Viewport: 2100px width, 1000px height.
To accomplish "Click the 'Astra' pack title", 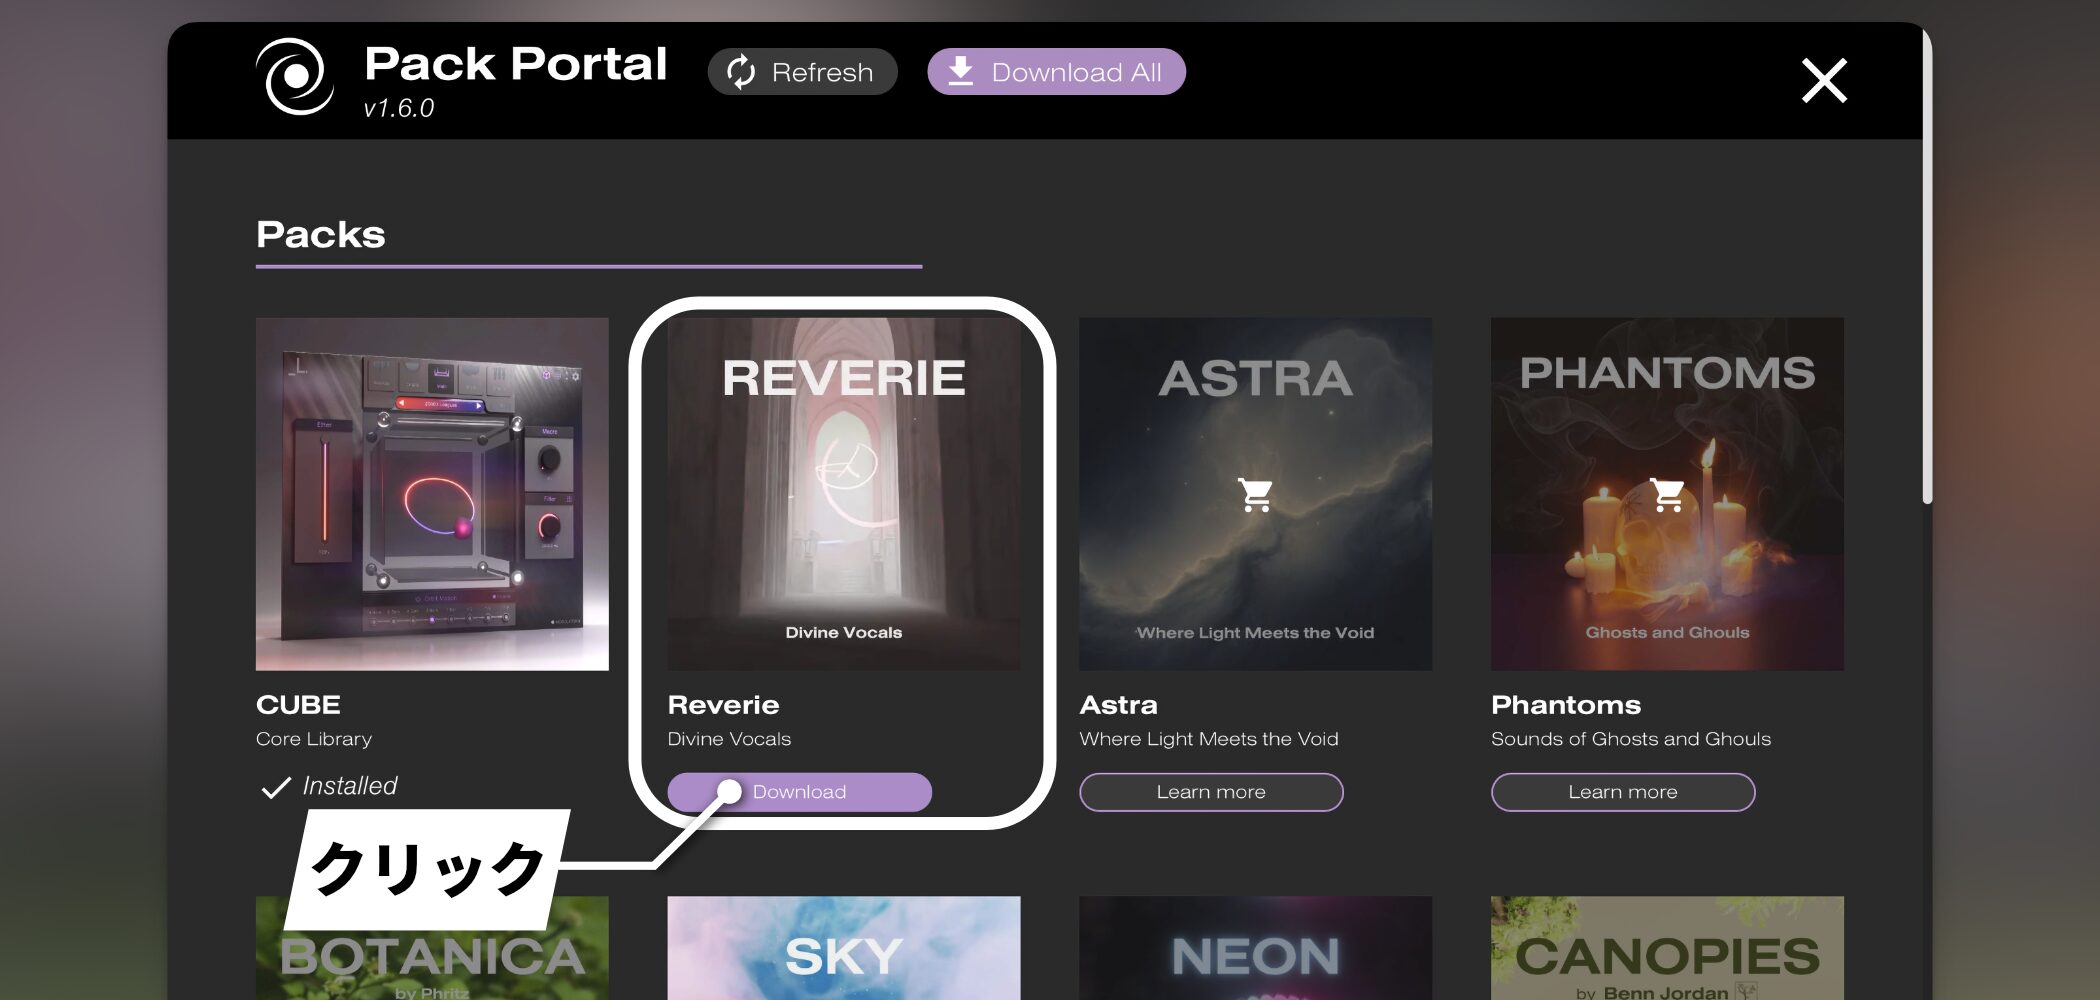I will click(x=1118, y=705).
